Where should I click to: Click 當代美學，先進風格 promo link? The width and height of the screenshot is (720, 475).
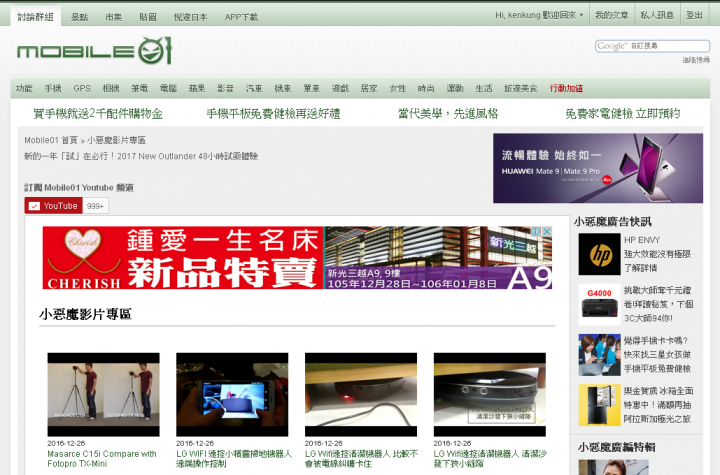[x=448, y=113]
